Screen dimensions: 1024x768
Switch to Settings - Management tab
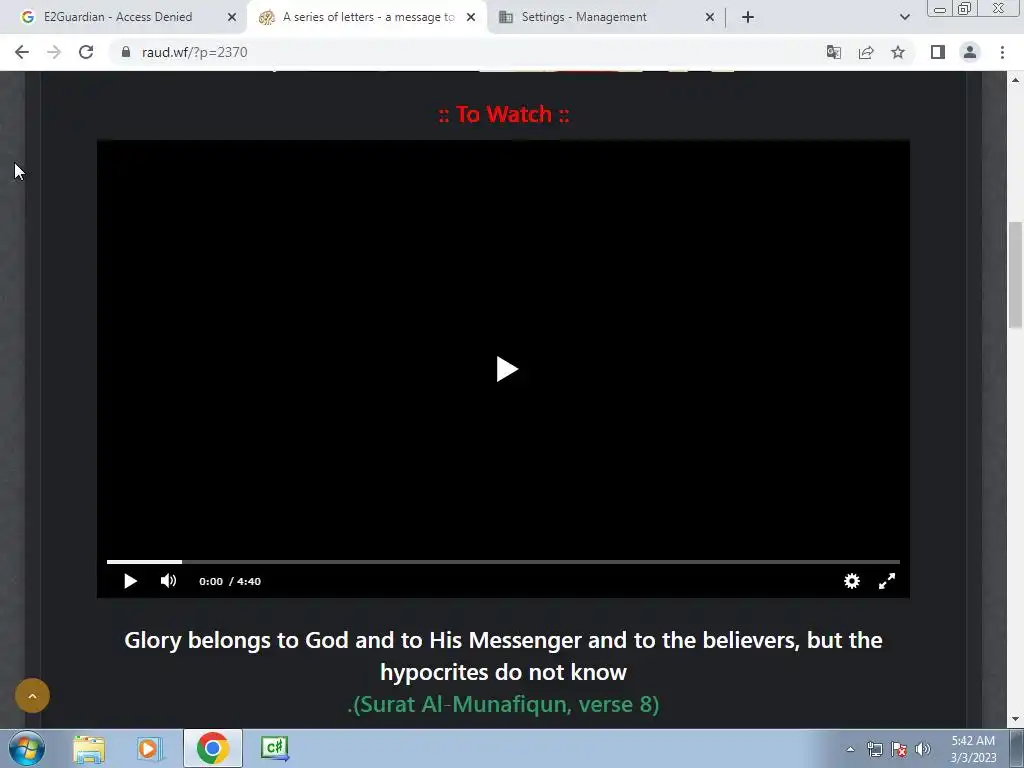[x=607, y=17]
